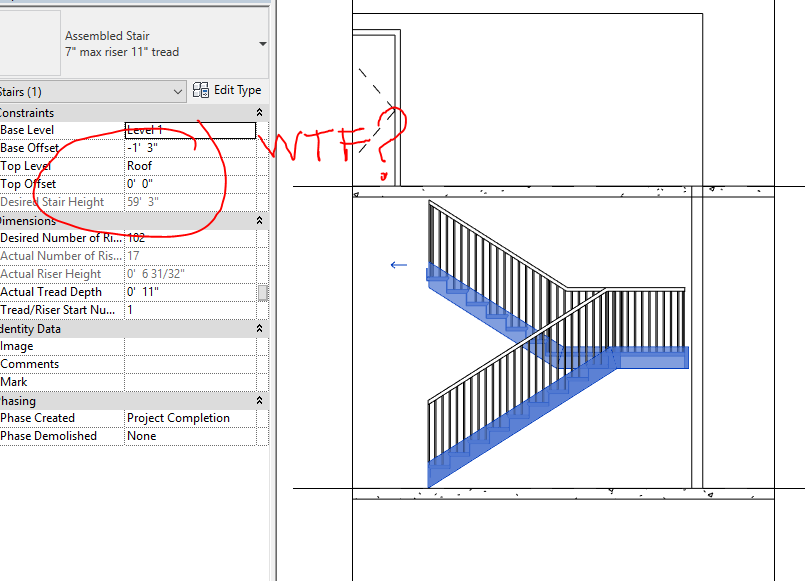This screenshot has height=581, width=805.
Task: Open the Phase Created dropdown
Action: point(190,417)
